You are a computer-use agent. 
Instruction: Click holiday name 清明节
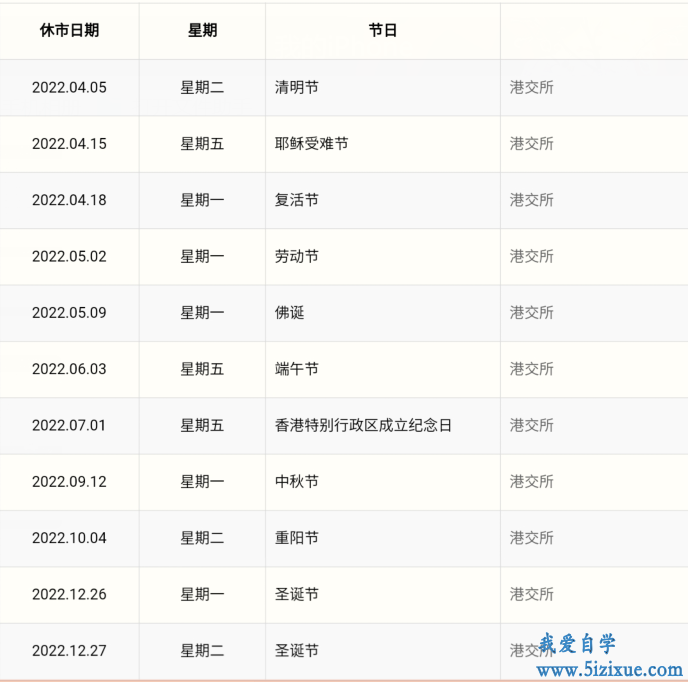pyautogui.click(x=297, y=87)
